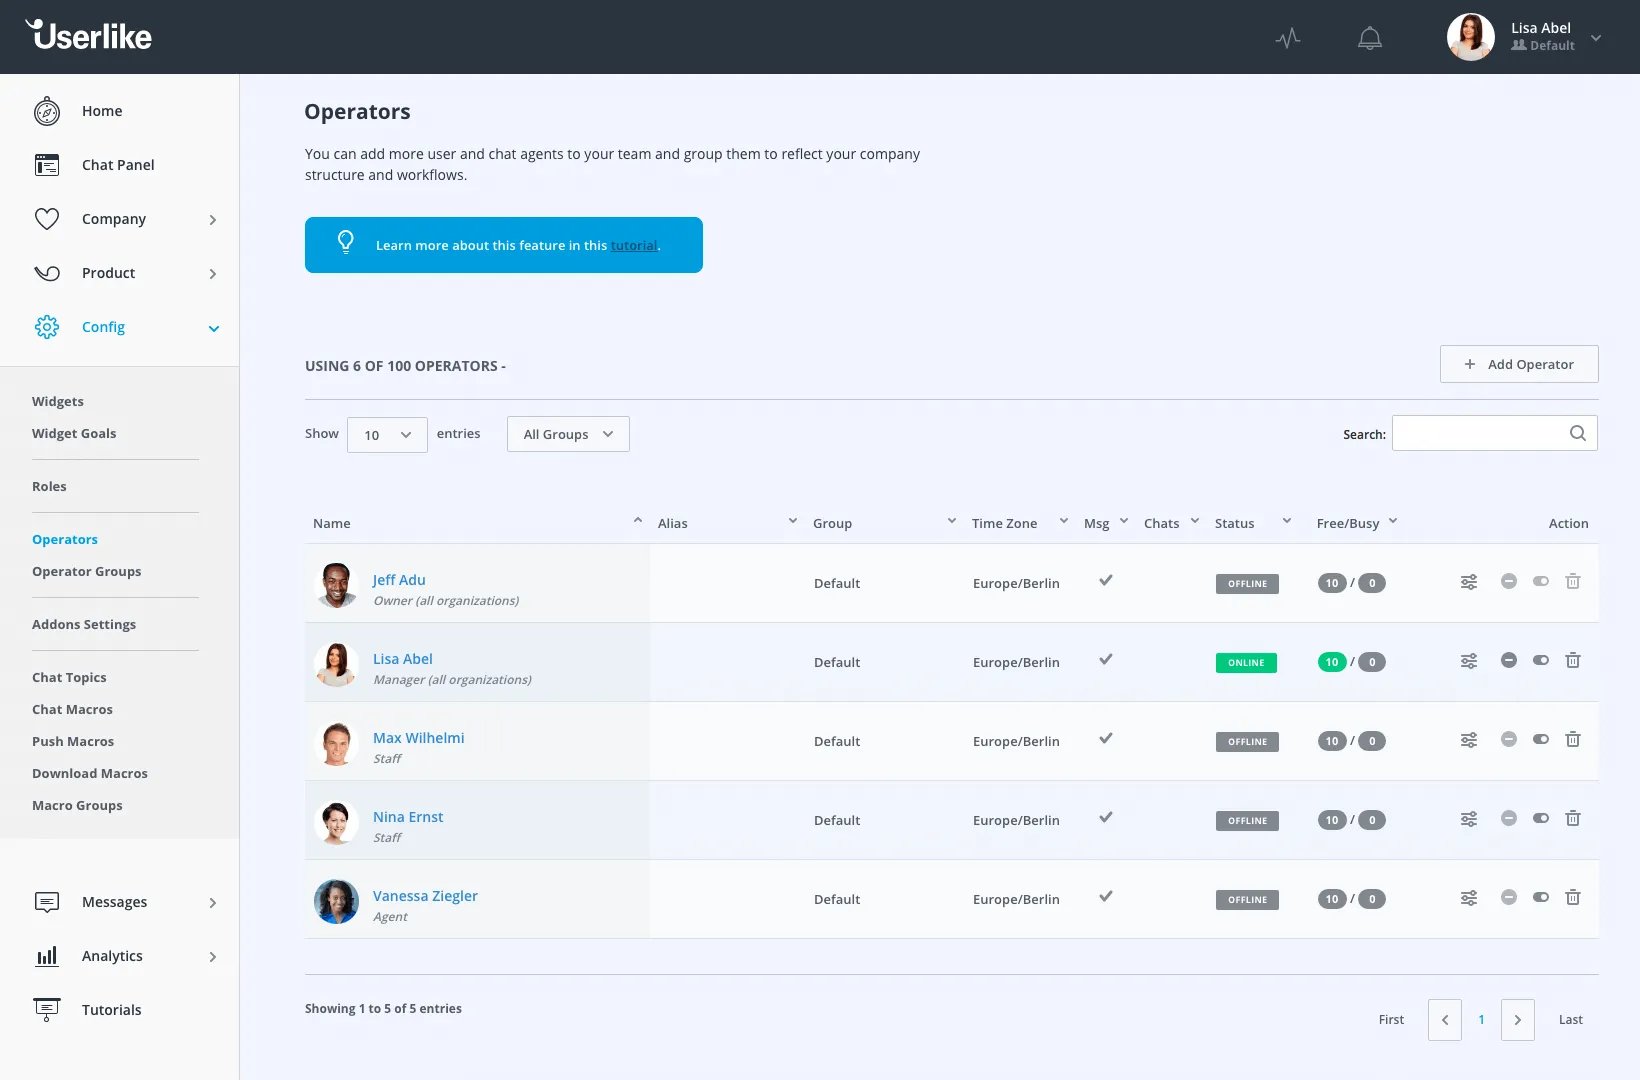Open the notifications bell icon
The width and height of the screenshot is (1640, 1080).
tap(1370, 37)
